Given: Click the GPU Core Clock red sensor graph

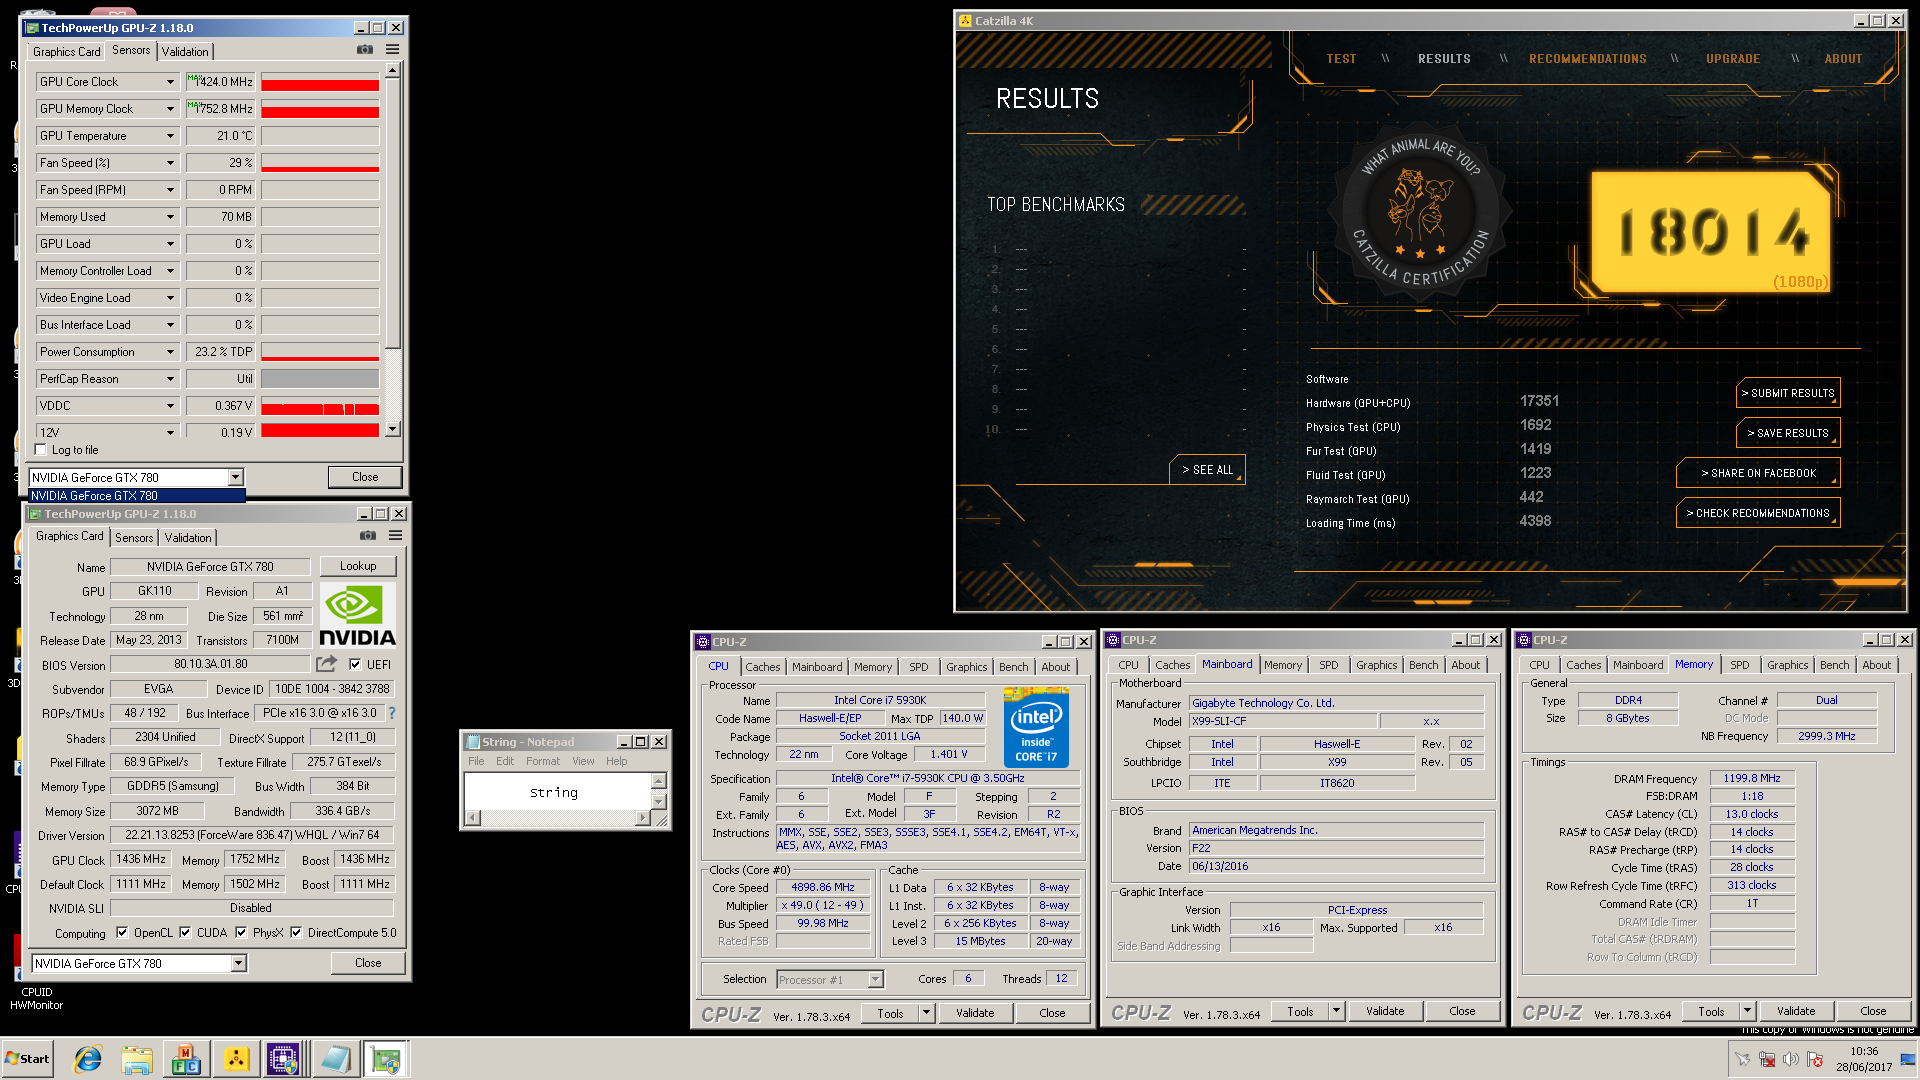Looking at the screenshot, I should click(x=320, y=82).
